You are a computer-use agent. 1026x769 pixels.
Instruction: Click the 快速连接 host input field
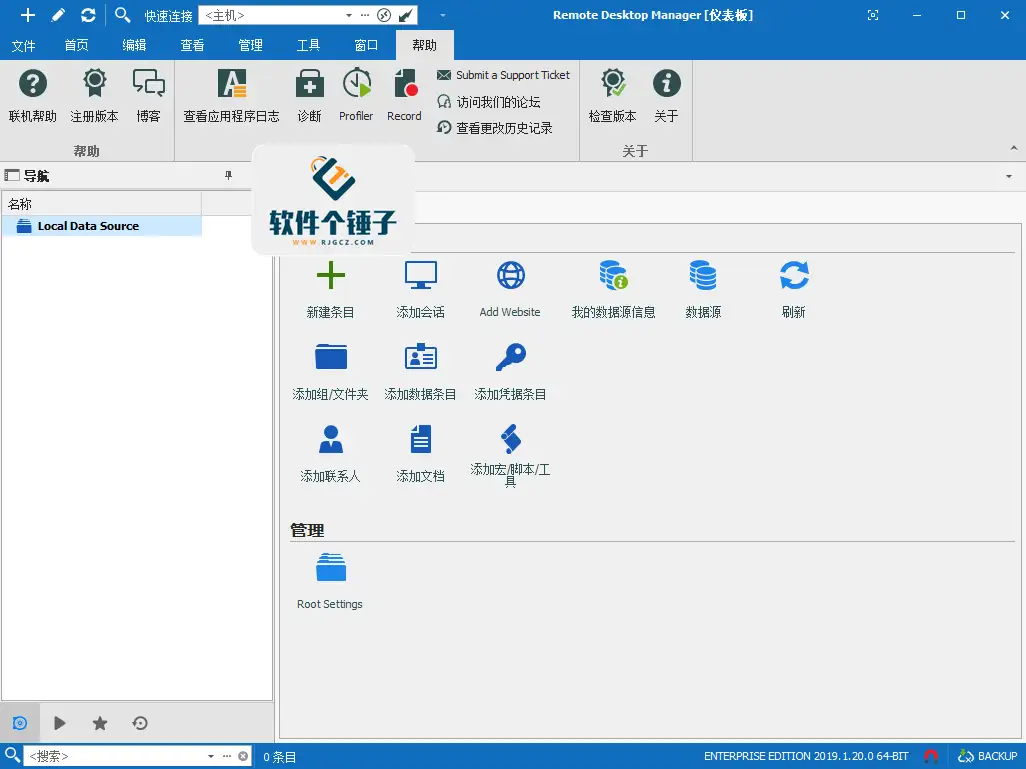(x=272, y=15)
